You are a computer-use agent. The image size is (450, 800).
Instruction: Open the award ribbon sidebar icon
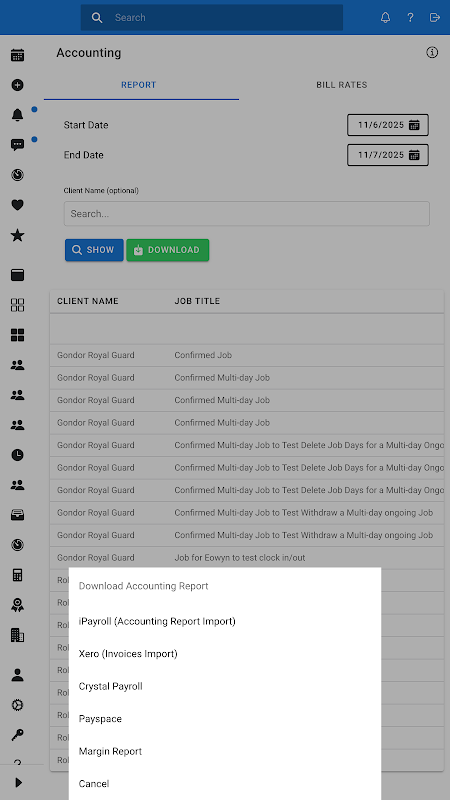[17, 605]
